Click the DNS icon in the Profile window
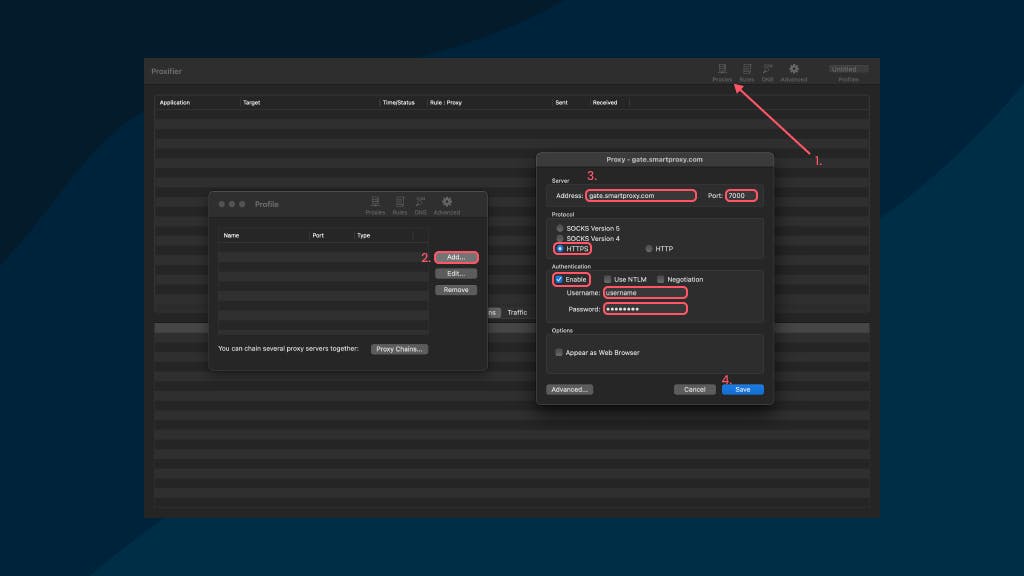Screen dimensions: 1024x576 (x=421, y=206)
